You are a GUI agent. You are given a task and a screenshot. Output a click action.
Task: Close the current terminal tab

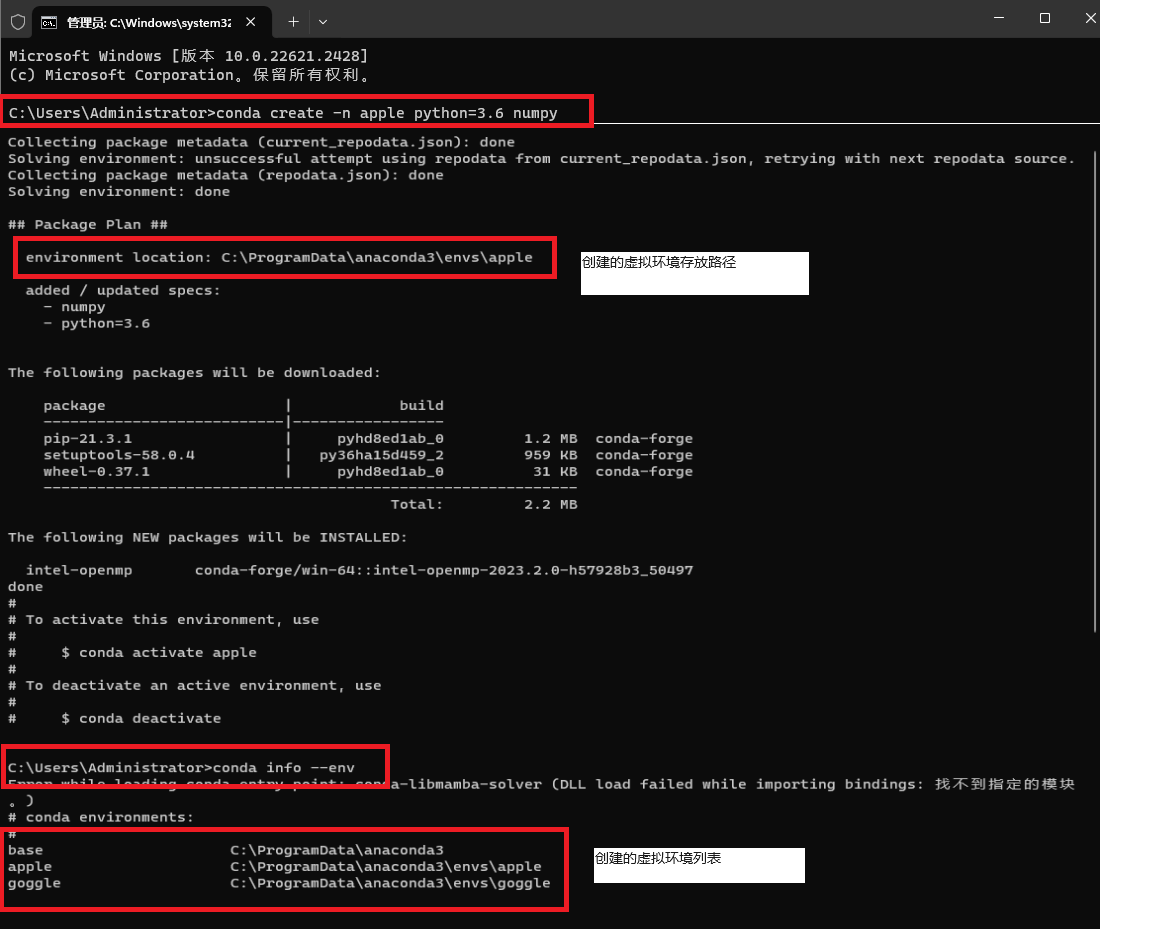251,22
